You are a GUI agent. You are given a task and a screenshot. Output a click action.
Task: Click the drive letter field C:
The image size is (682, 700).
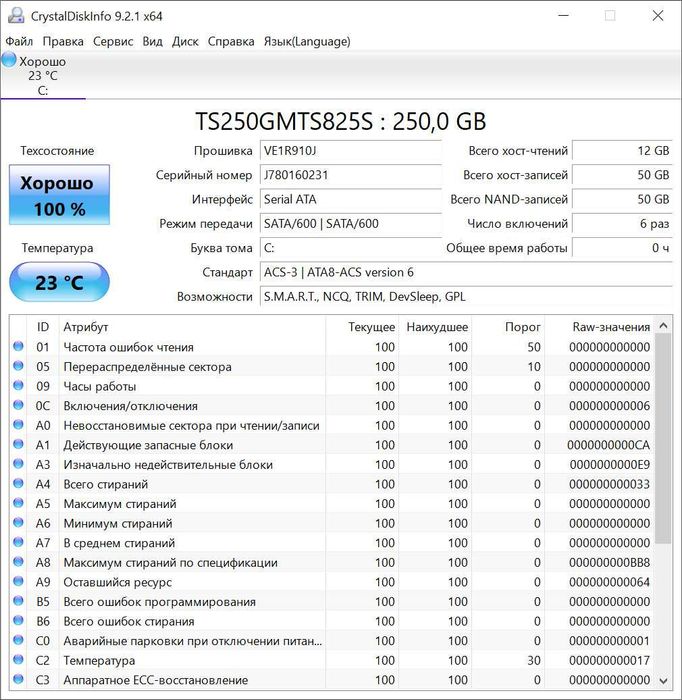pyautogui.click(x=350, y=248)
